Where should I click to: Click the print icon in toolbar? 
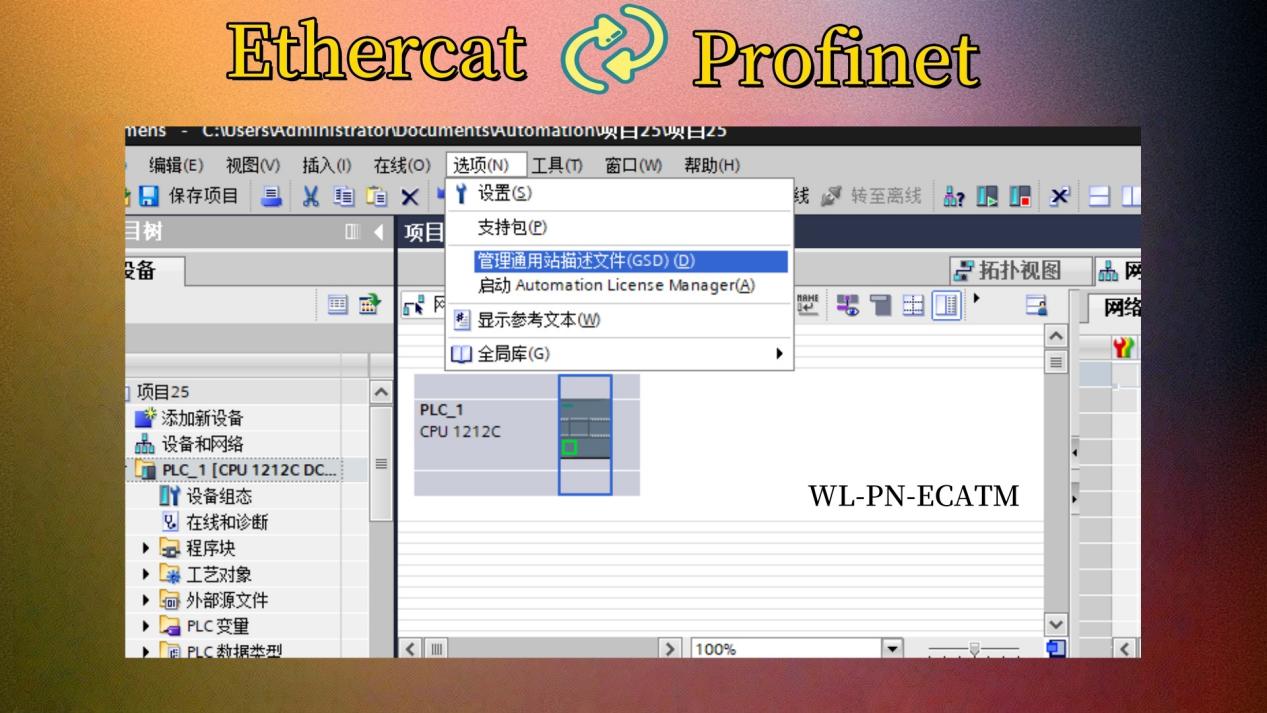tap(271, 196)
